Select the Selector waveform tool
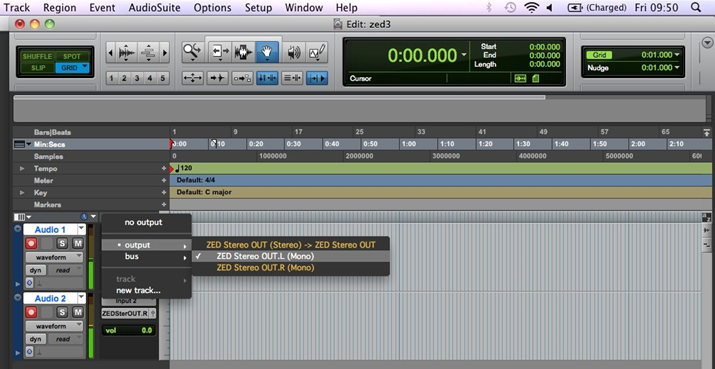The image size is (715, 369). 243,52
